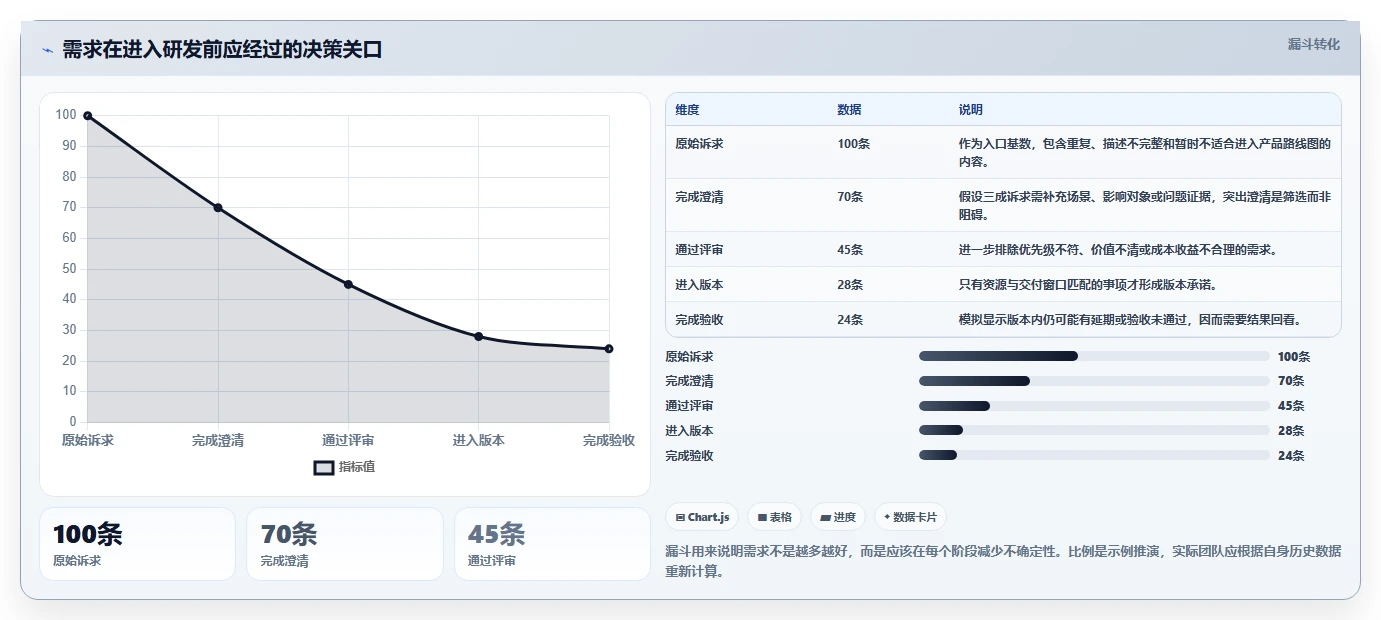Click the 完成澄清 x-axis label
Screen dimensions: 1381x620
click(x=218, y=440)
